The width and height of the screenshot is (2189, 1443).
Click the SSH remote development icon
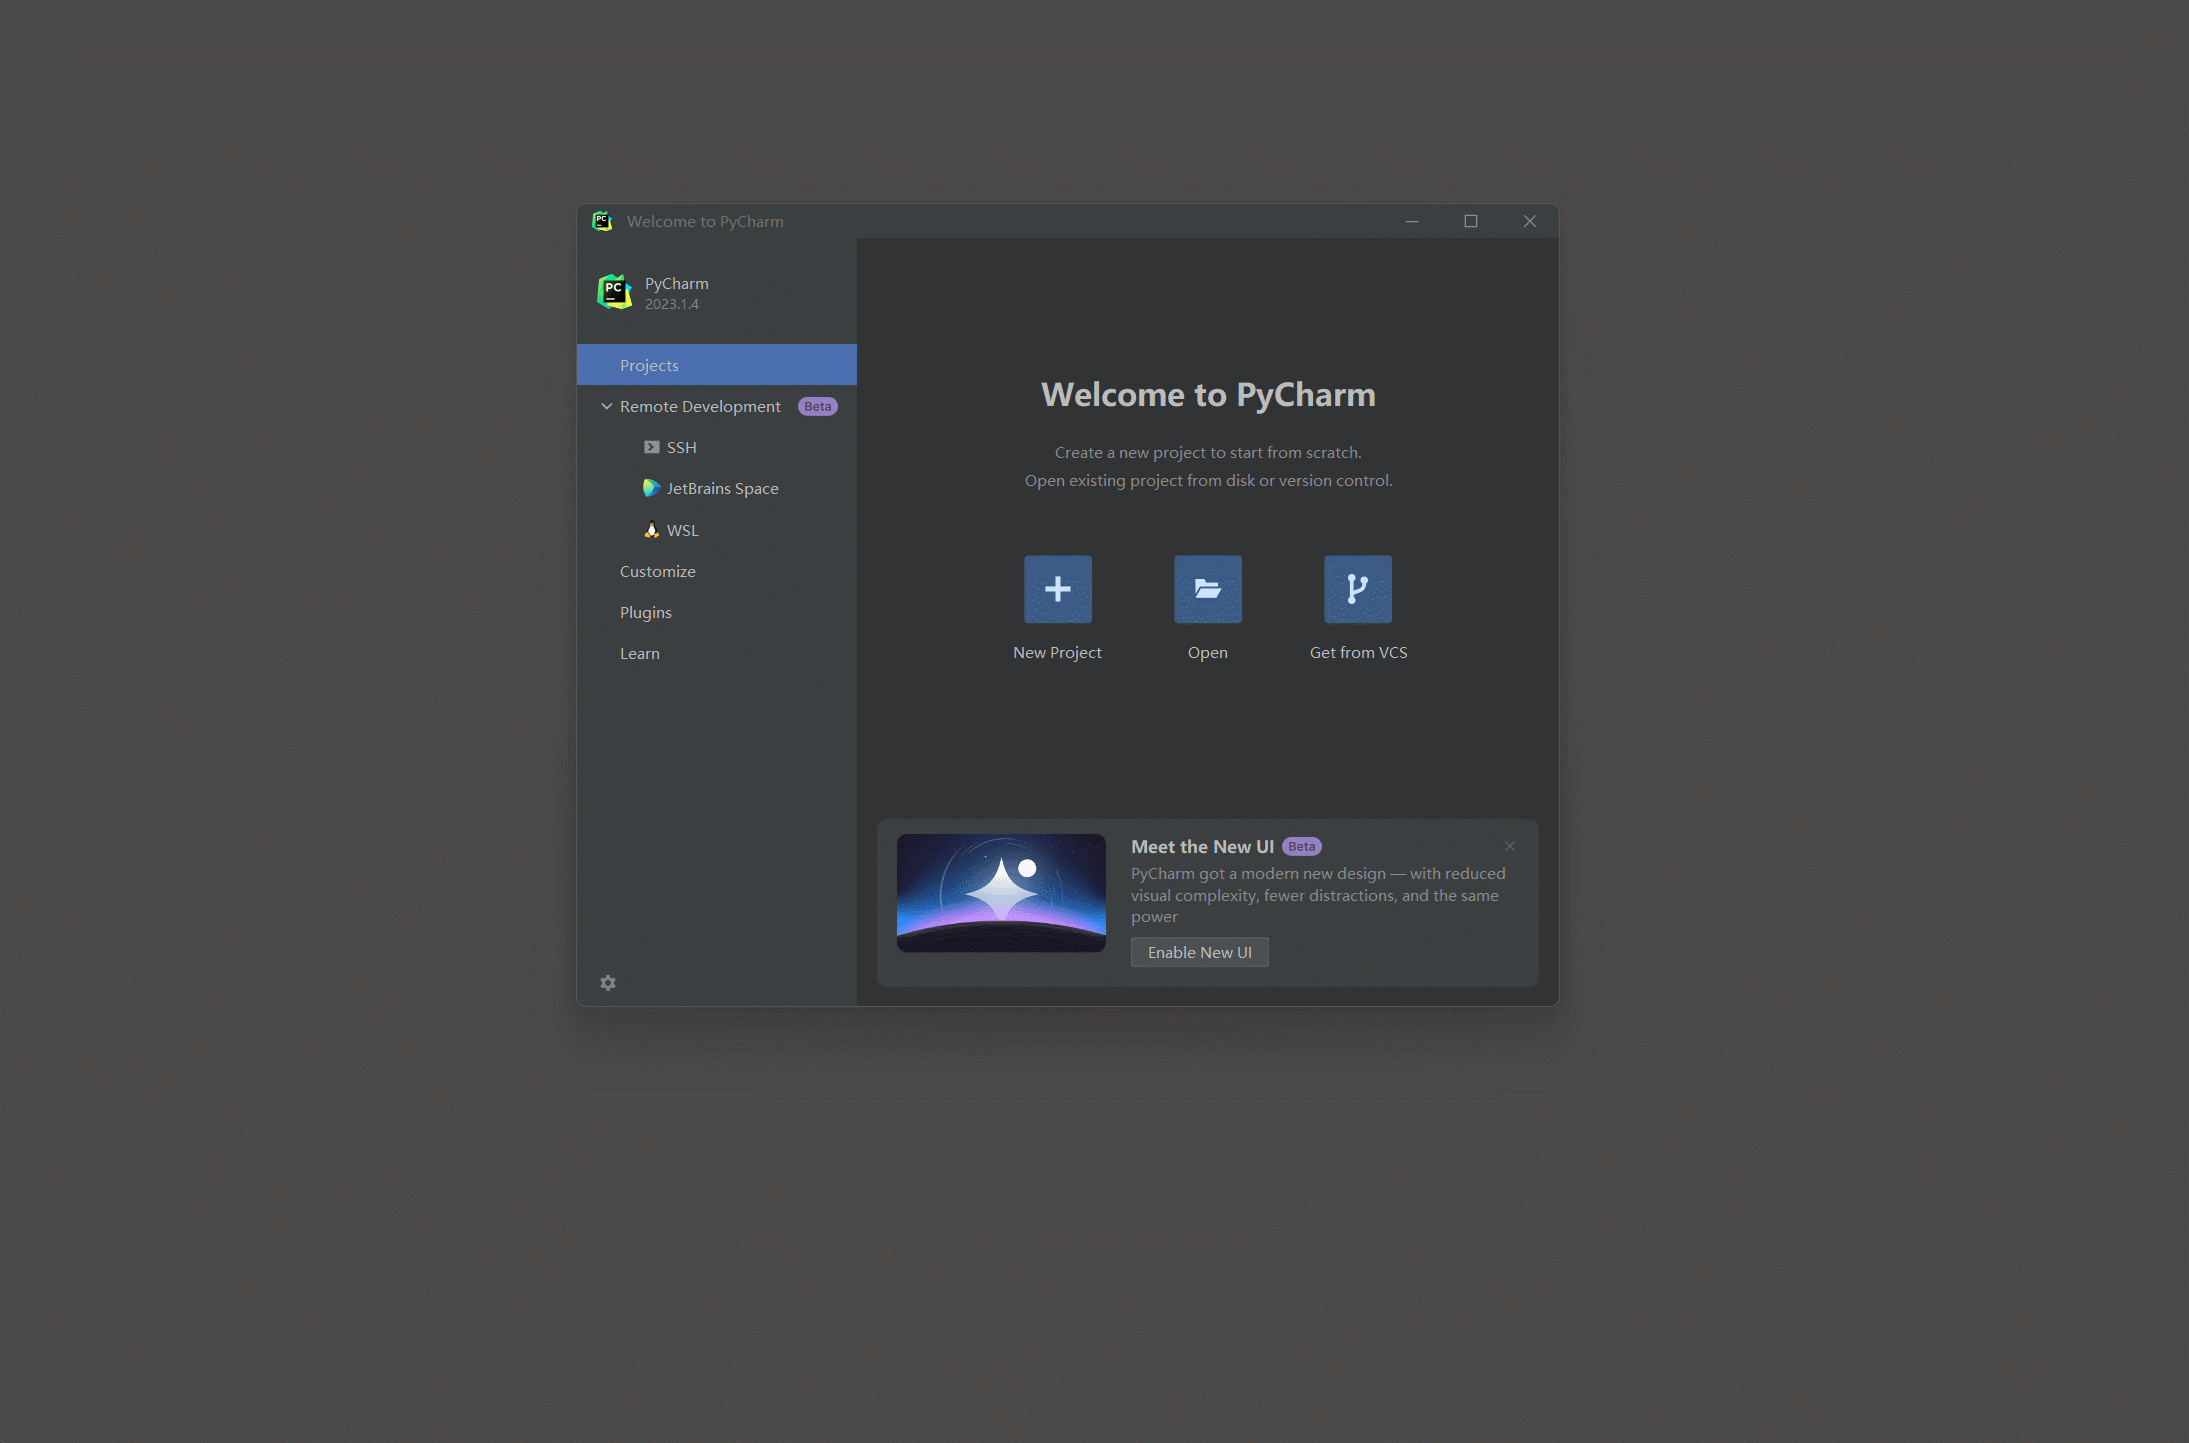click(x=651, y=446)
